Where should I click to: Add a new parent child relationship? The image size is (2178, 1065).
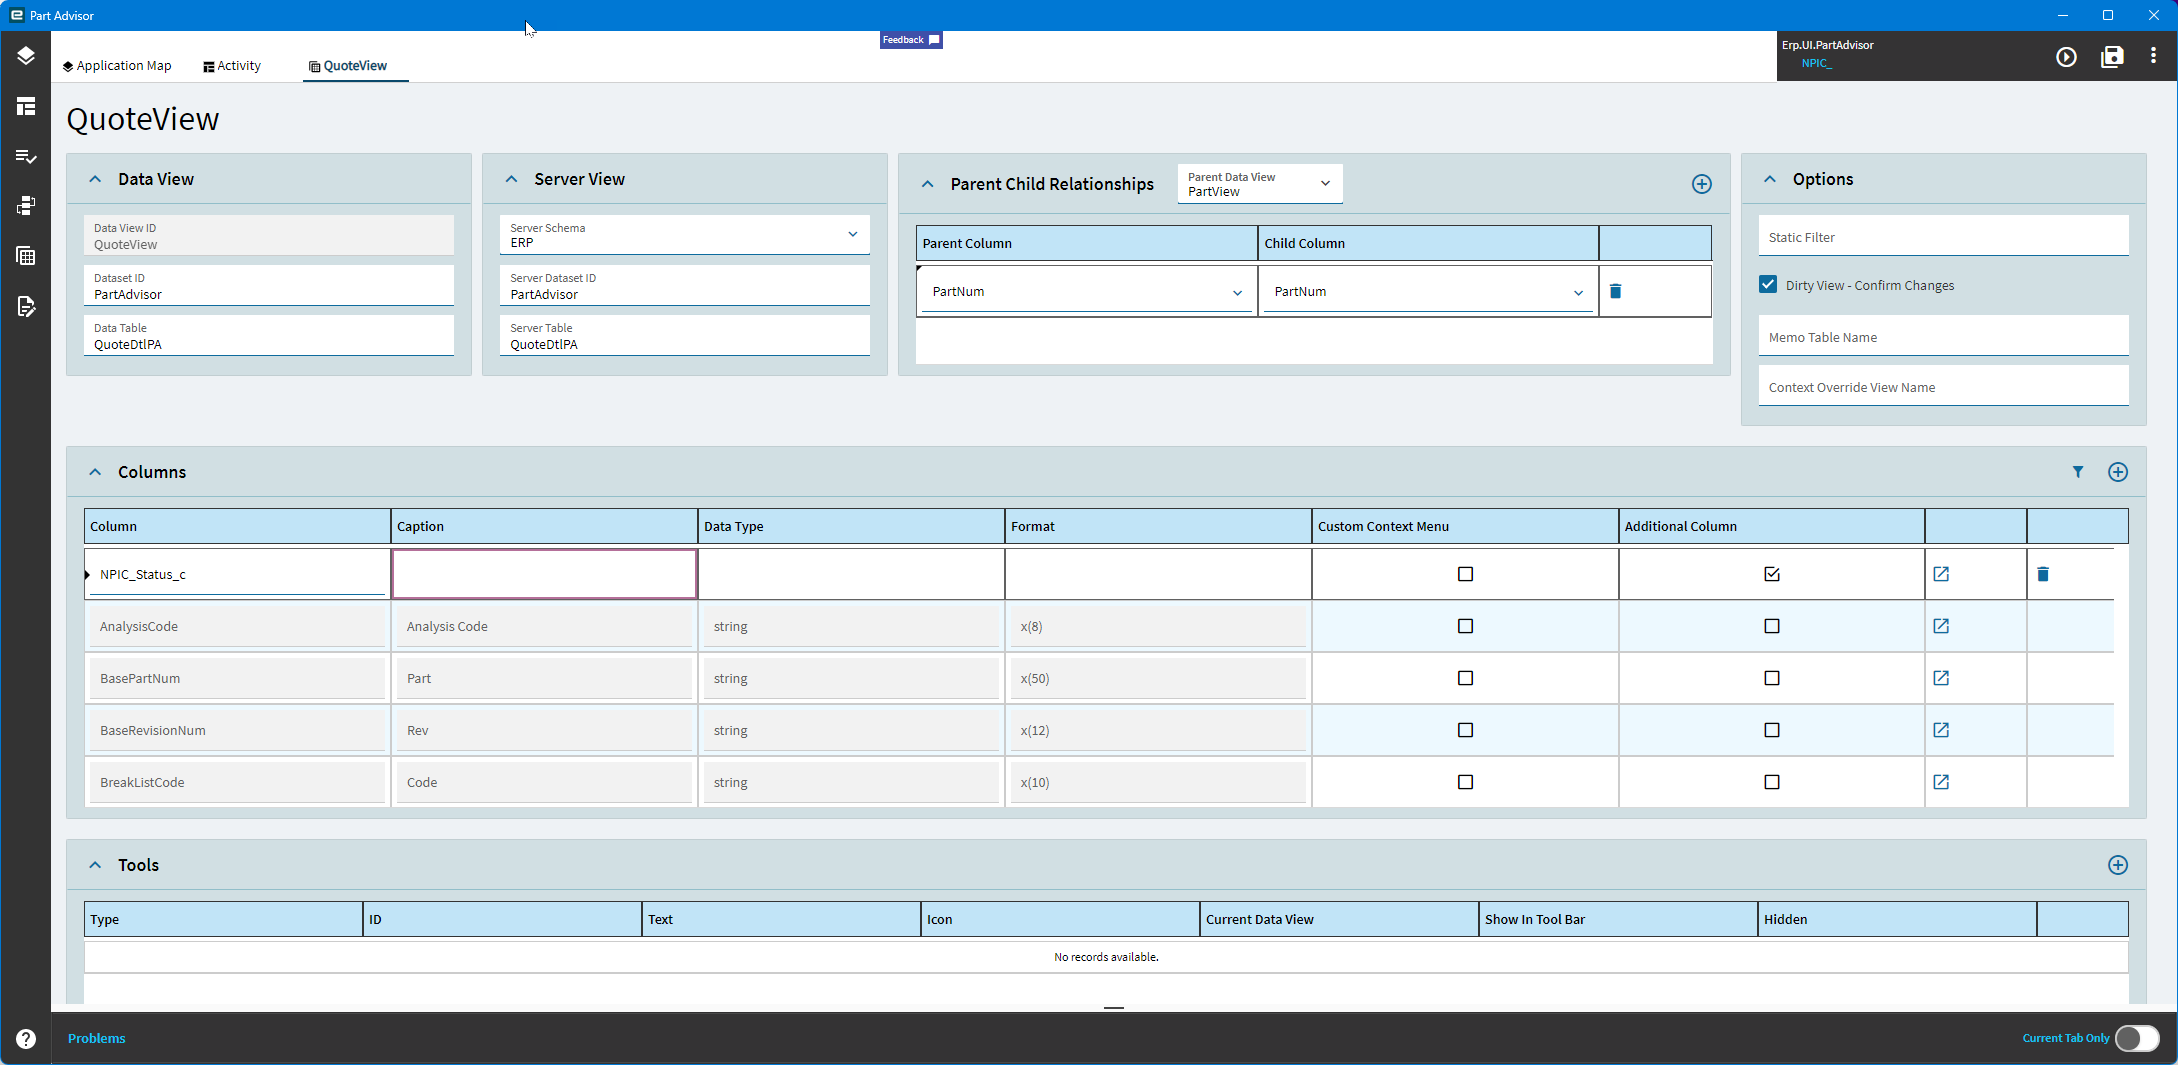[x=1701, y=184]
